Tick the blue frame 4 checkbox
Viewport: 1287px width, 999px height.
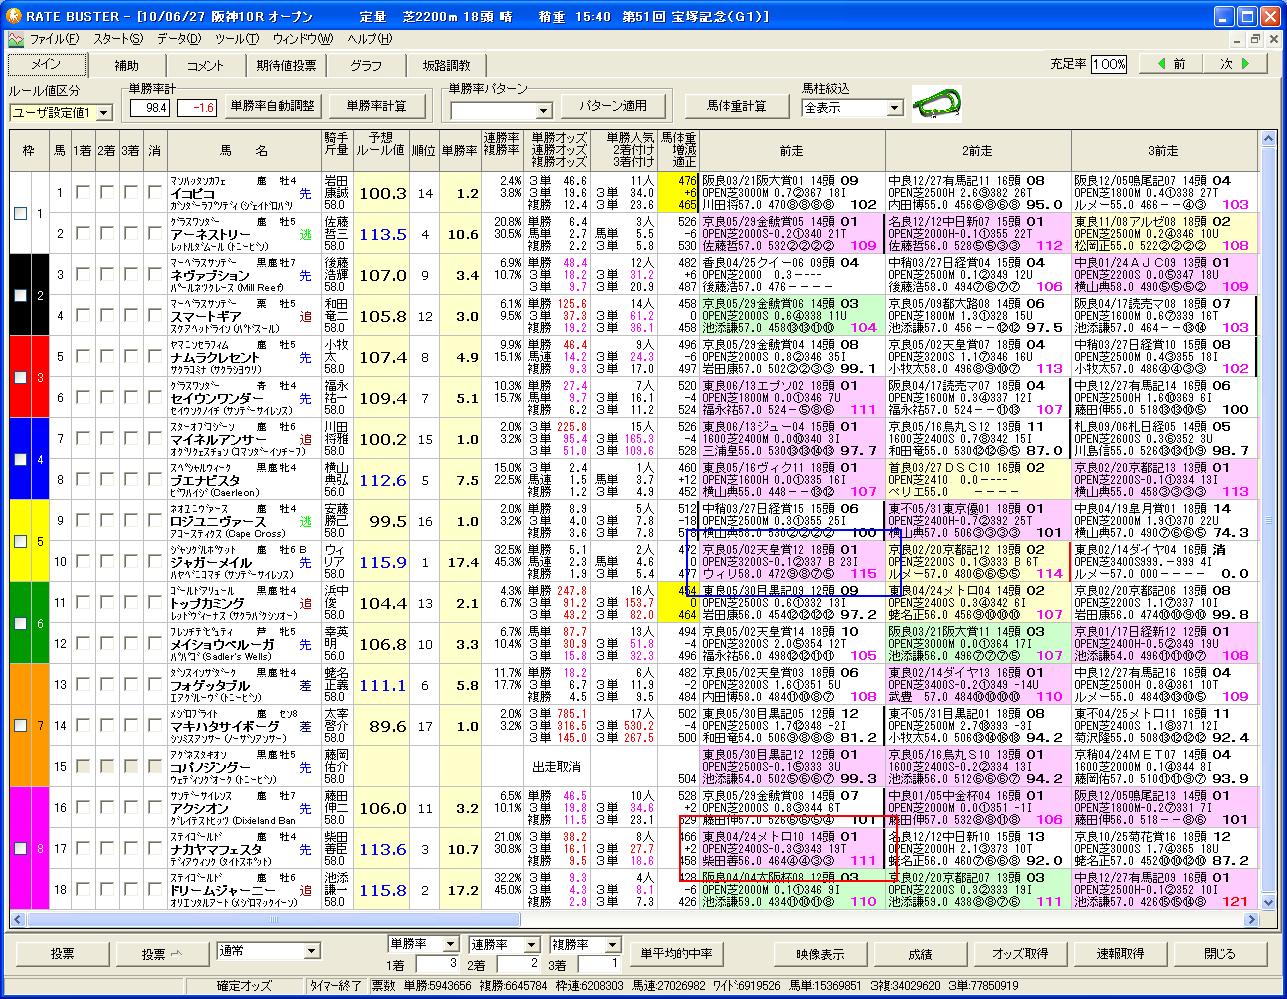(x=21, y=459)
